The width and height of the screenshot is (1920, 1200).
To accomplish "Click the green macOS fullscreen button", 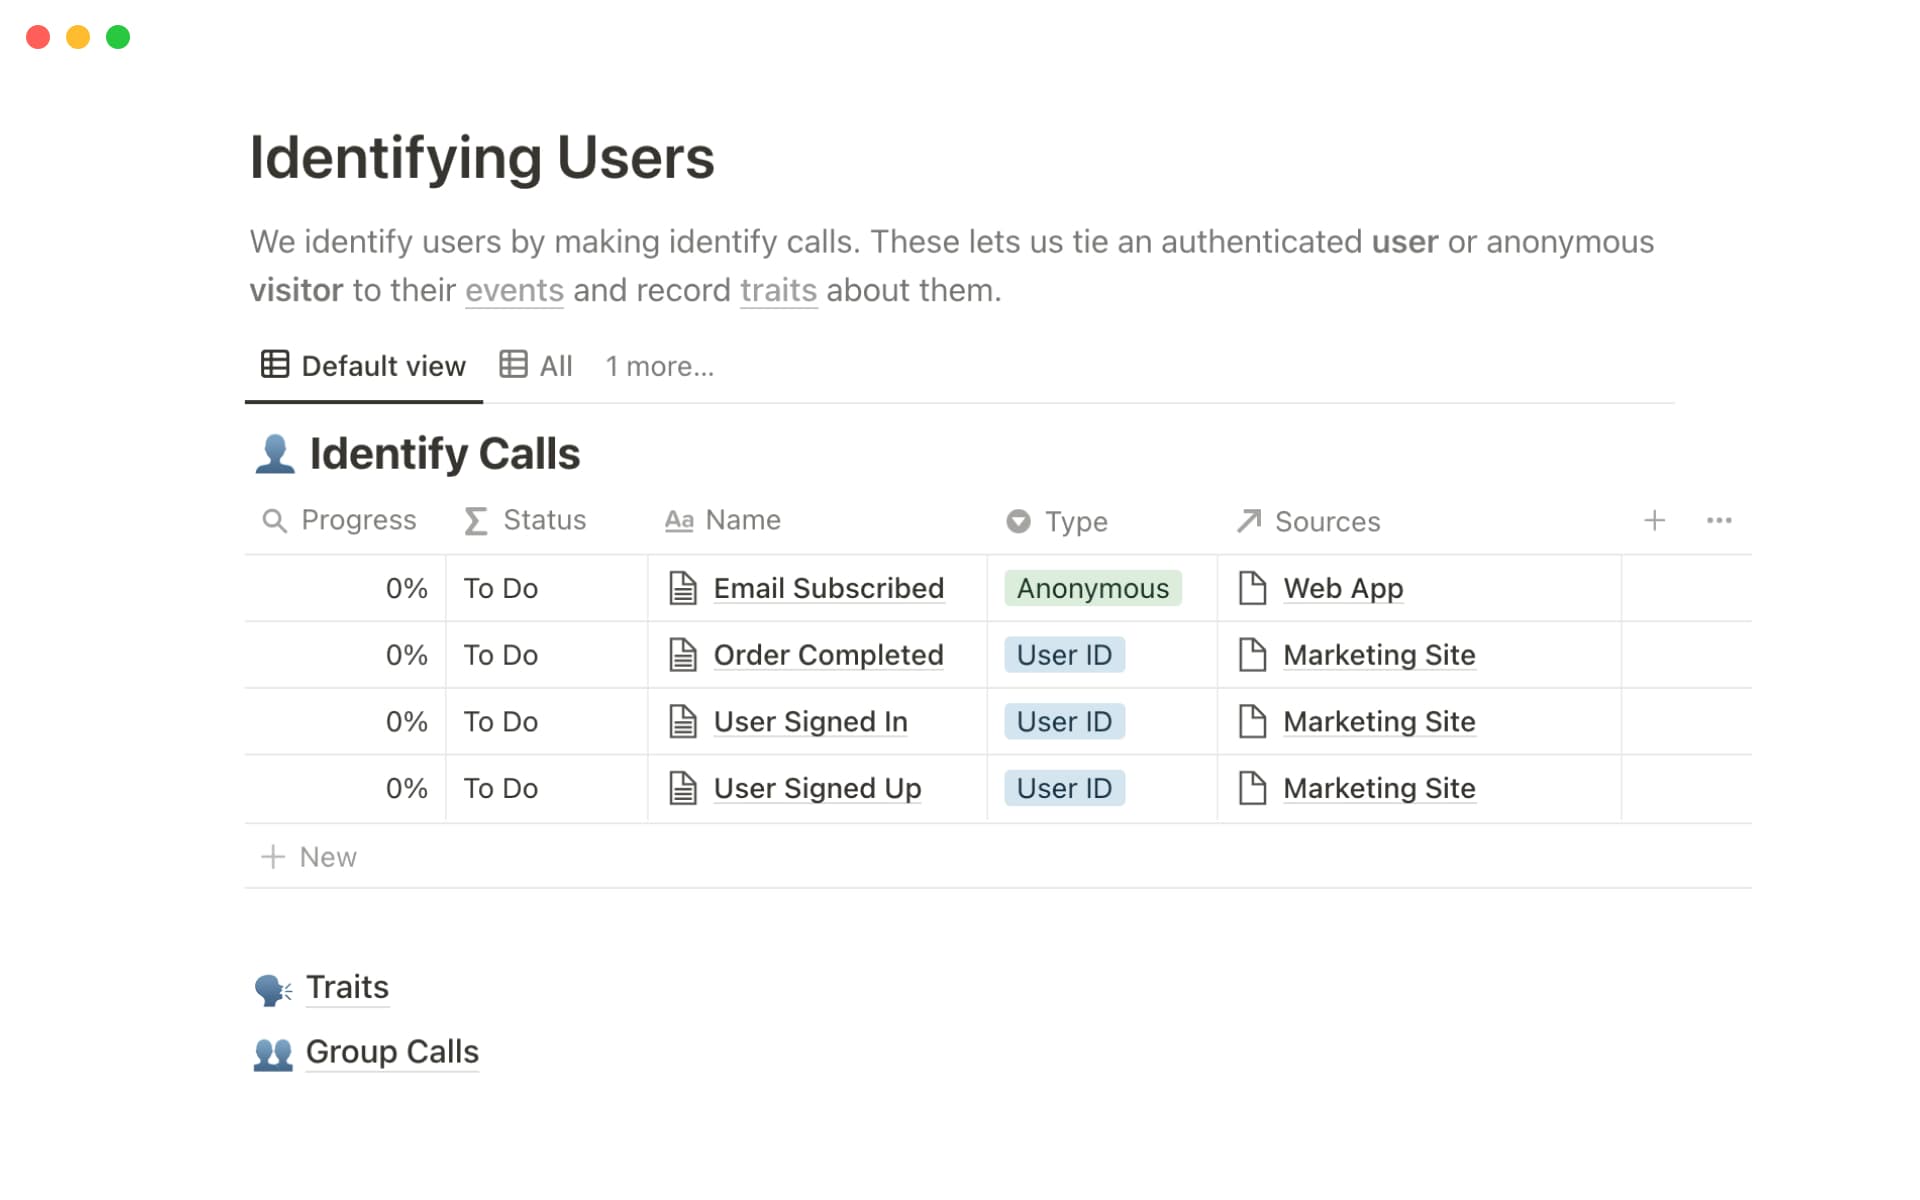I will pos(118,37).
